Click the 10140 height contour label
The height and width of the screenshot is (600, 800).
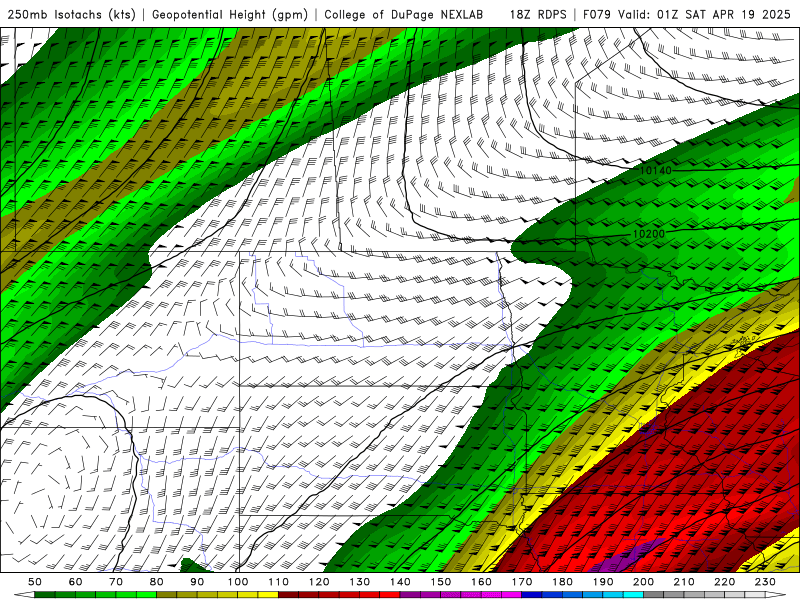(x=656, y=170)
